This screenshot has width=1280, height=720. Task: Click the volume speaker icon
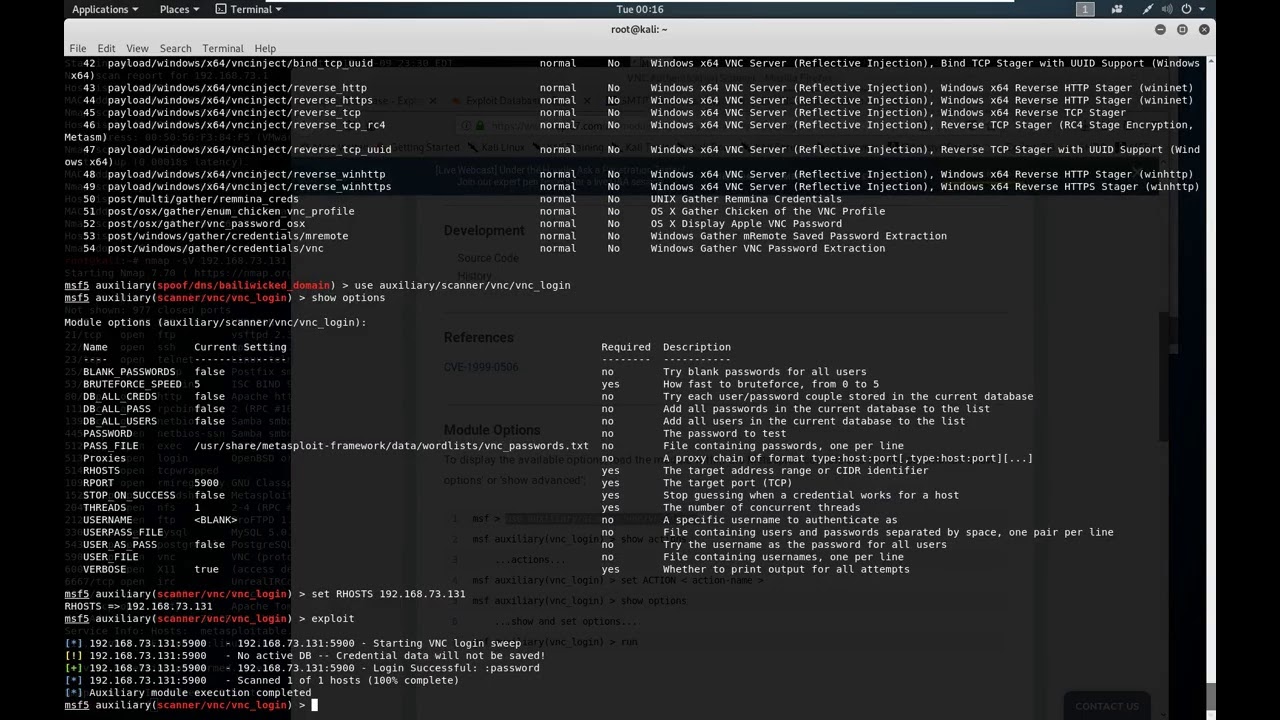click(x=1167, y=9)
